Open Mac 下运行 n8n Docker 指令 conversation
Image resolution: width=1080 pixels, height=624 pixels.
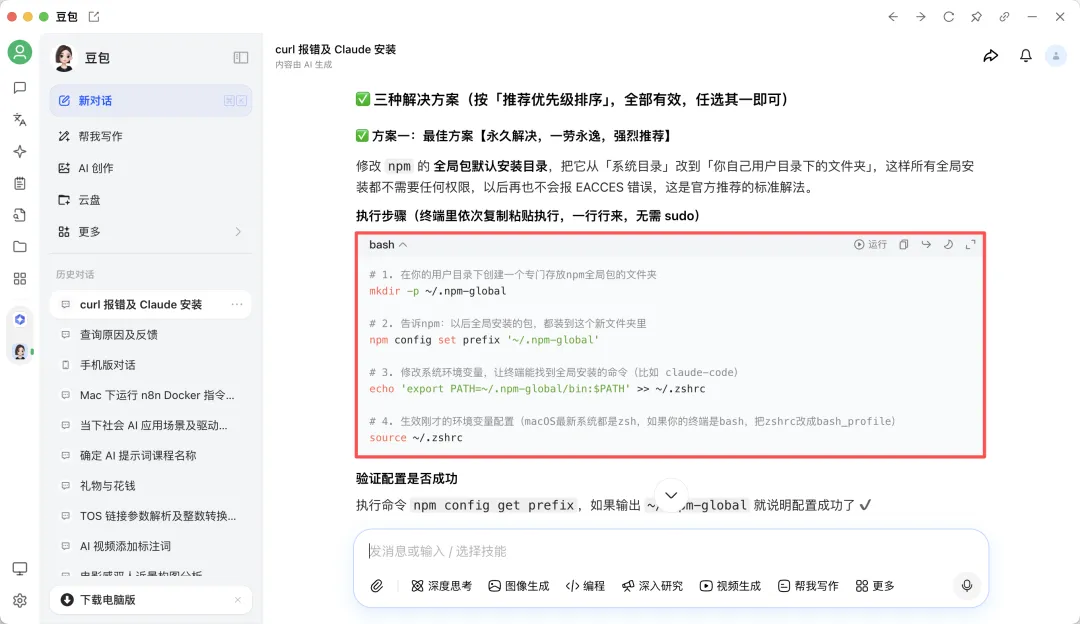click(151, 395)
